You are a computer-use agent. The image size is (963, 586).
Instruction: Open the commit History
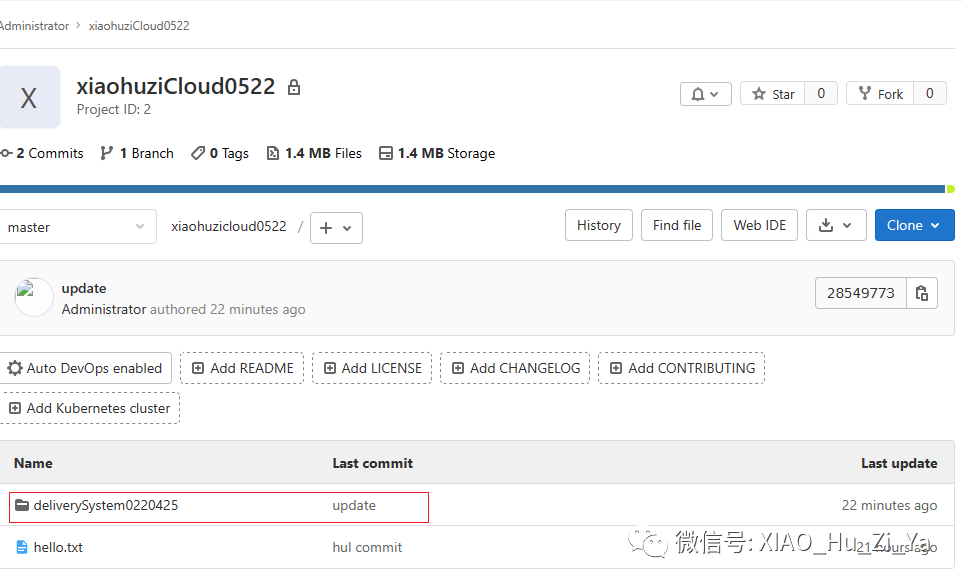(x=599, y=225)
